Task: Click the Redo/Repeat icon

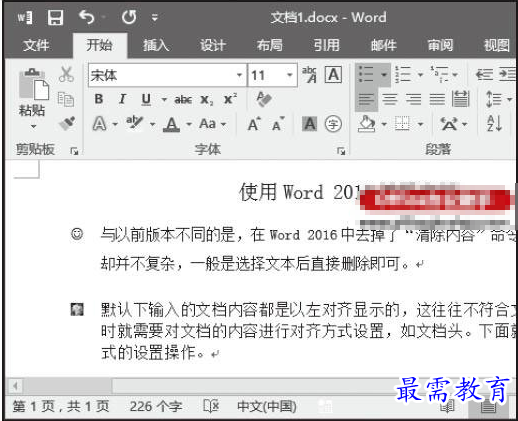Action: click(129, 17)
